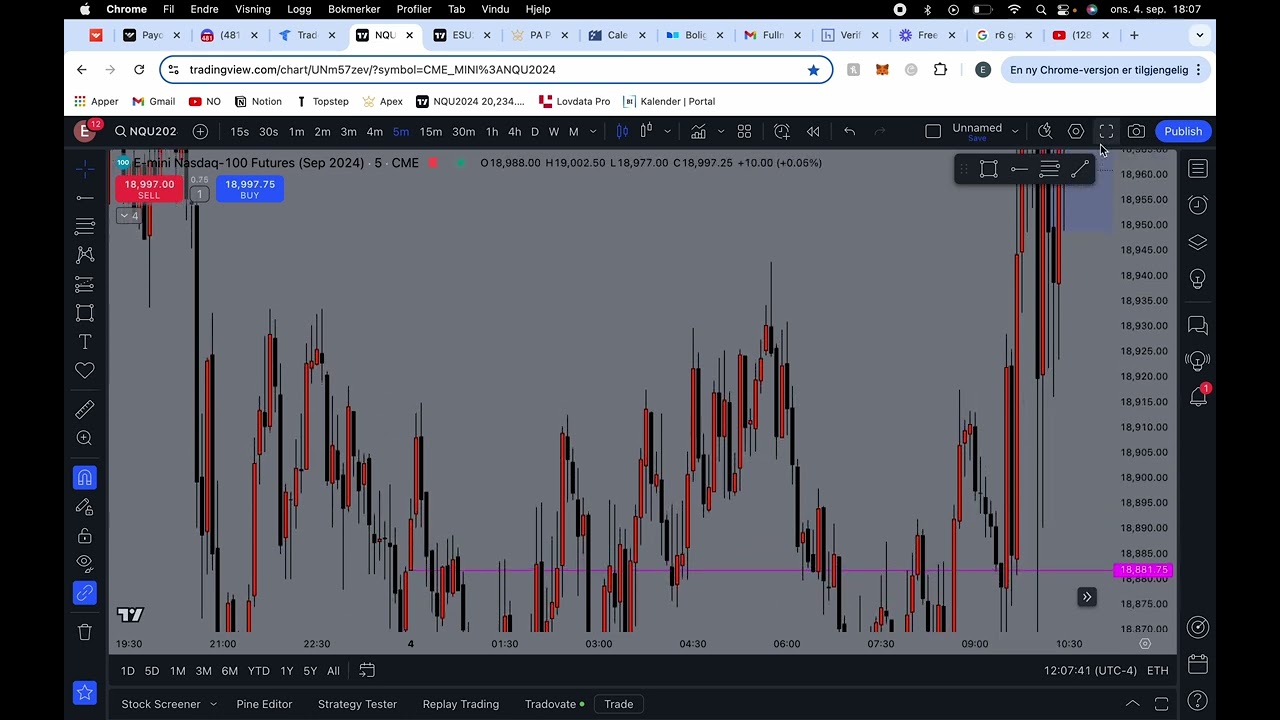This screenshot has width=1280, height=720.
Task: Open the Indicators menu
Action: click(x=698, y=131)
